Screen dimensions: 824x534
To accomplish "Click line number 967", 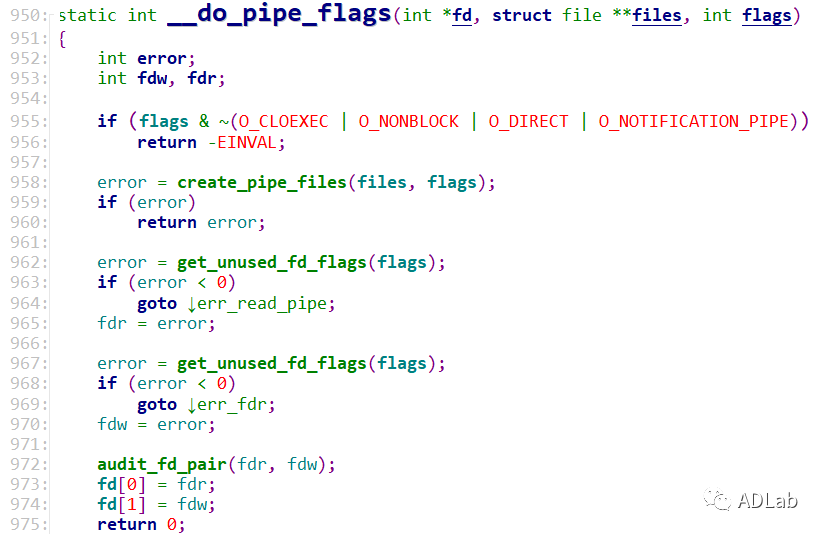I will [x=25, y=363].
